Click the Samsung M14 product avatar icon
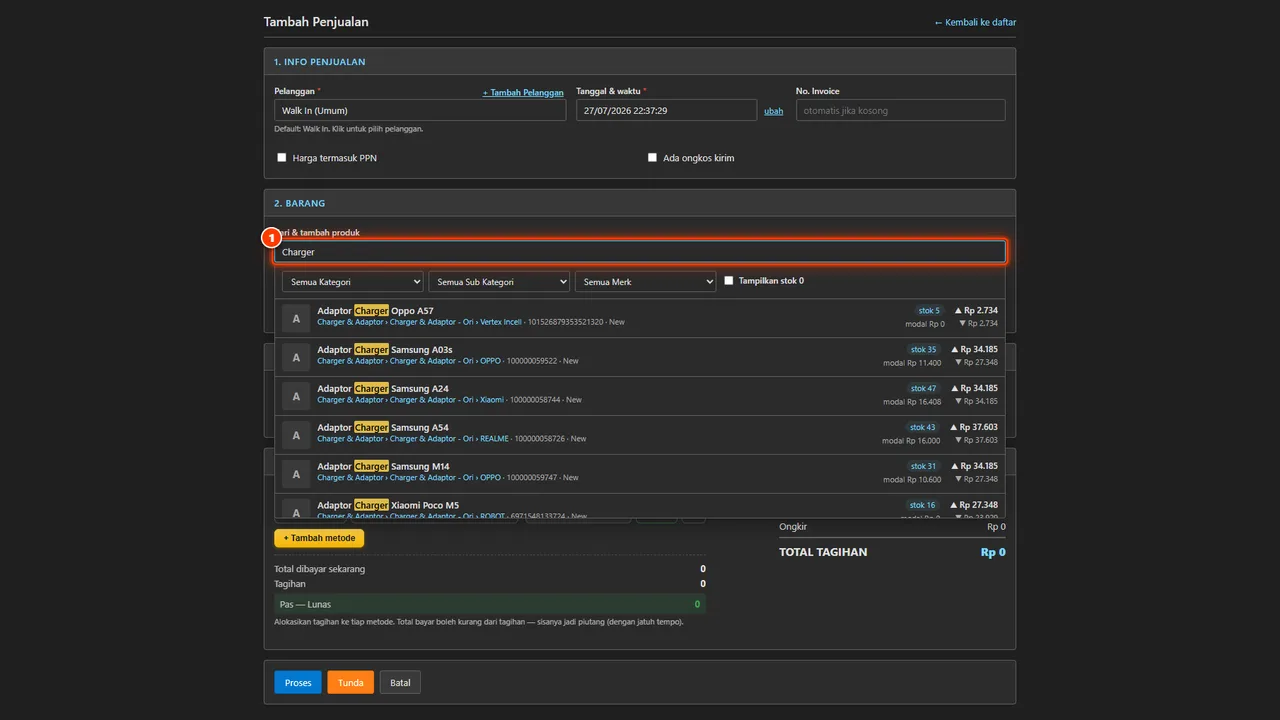 [x=296, y=474]
